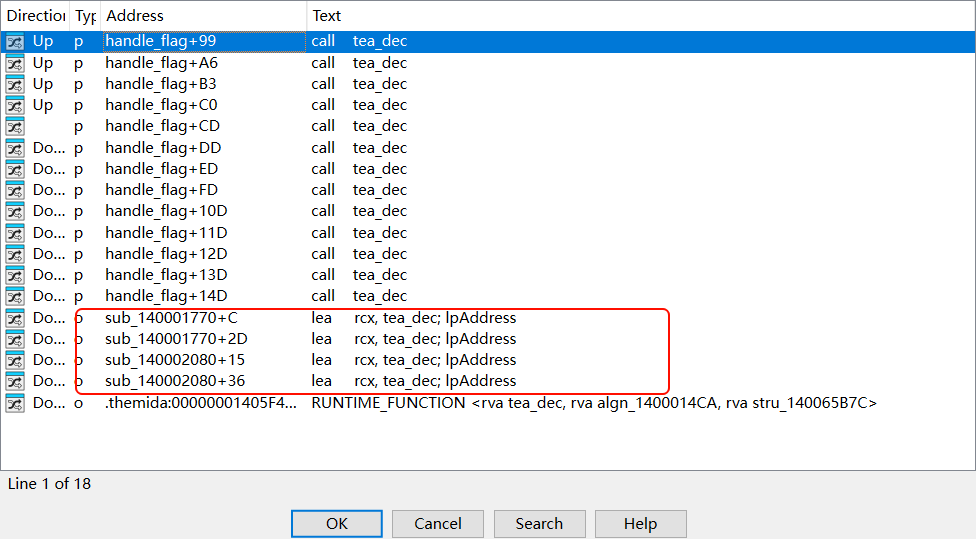
Task: Click the xref icon beside handle_flag+CD
Action: point(15,126)
